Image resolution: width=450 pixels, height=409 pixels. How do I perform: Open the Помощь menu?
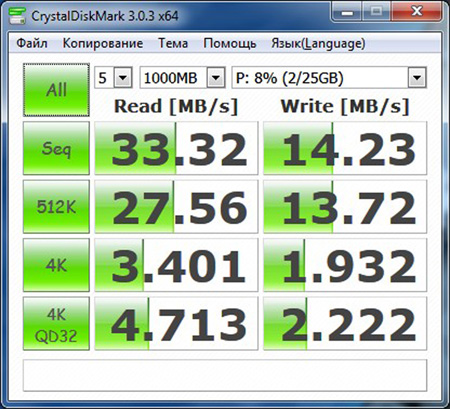coord(230,43)
